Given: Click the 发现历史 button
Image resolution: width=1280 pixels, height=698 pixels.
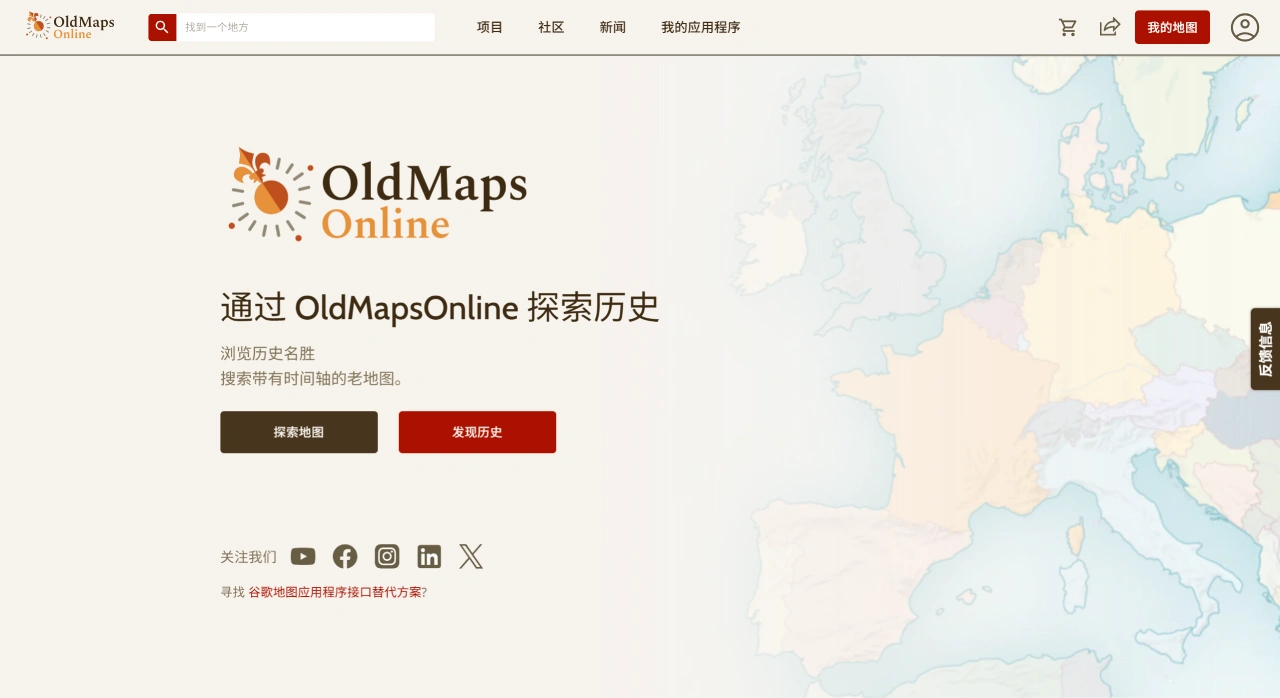Looking at the screenshot, I should tap(477, 432).
